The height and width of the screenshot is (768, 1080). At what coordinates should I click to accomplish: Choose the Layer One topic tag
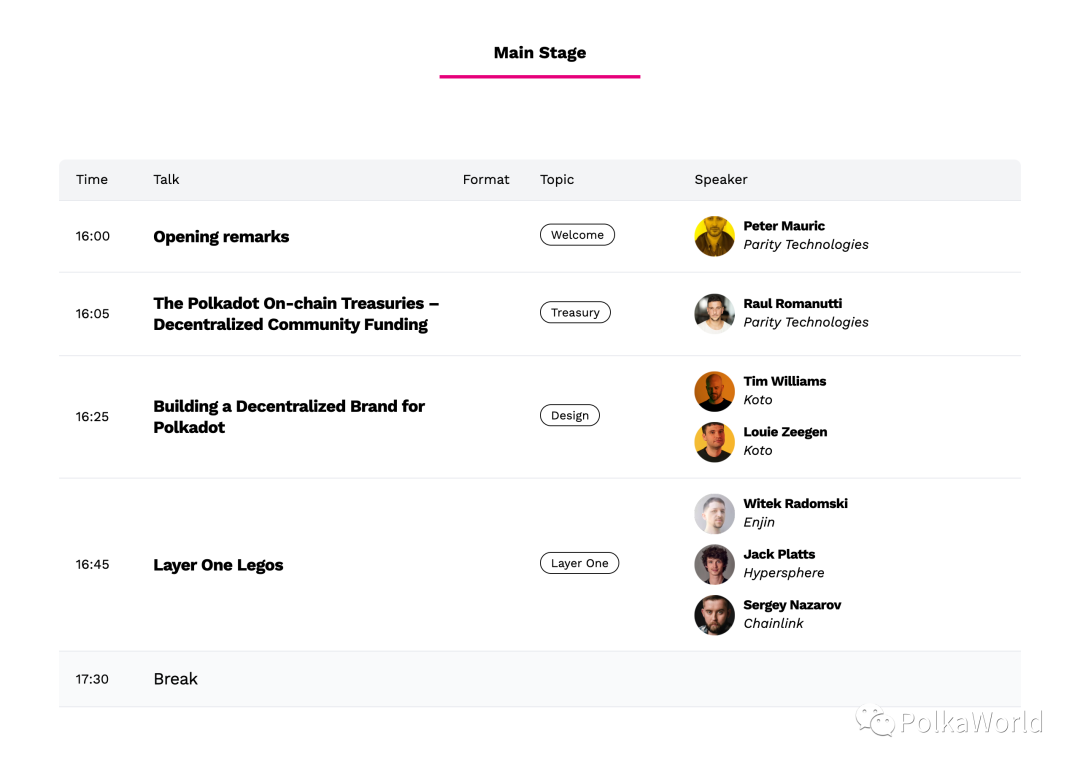tap(579, 563)
